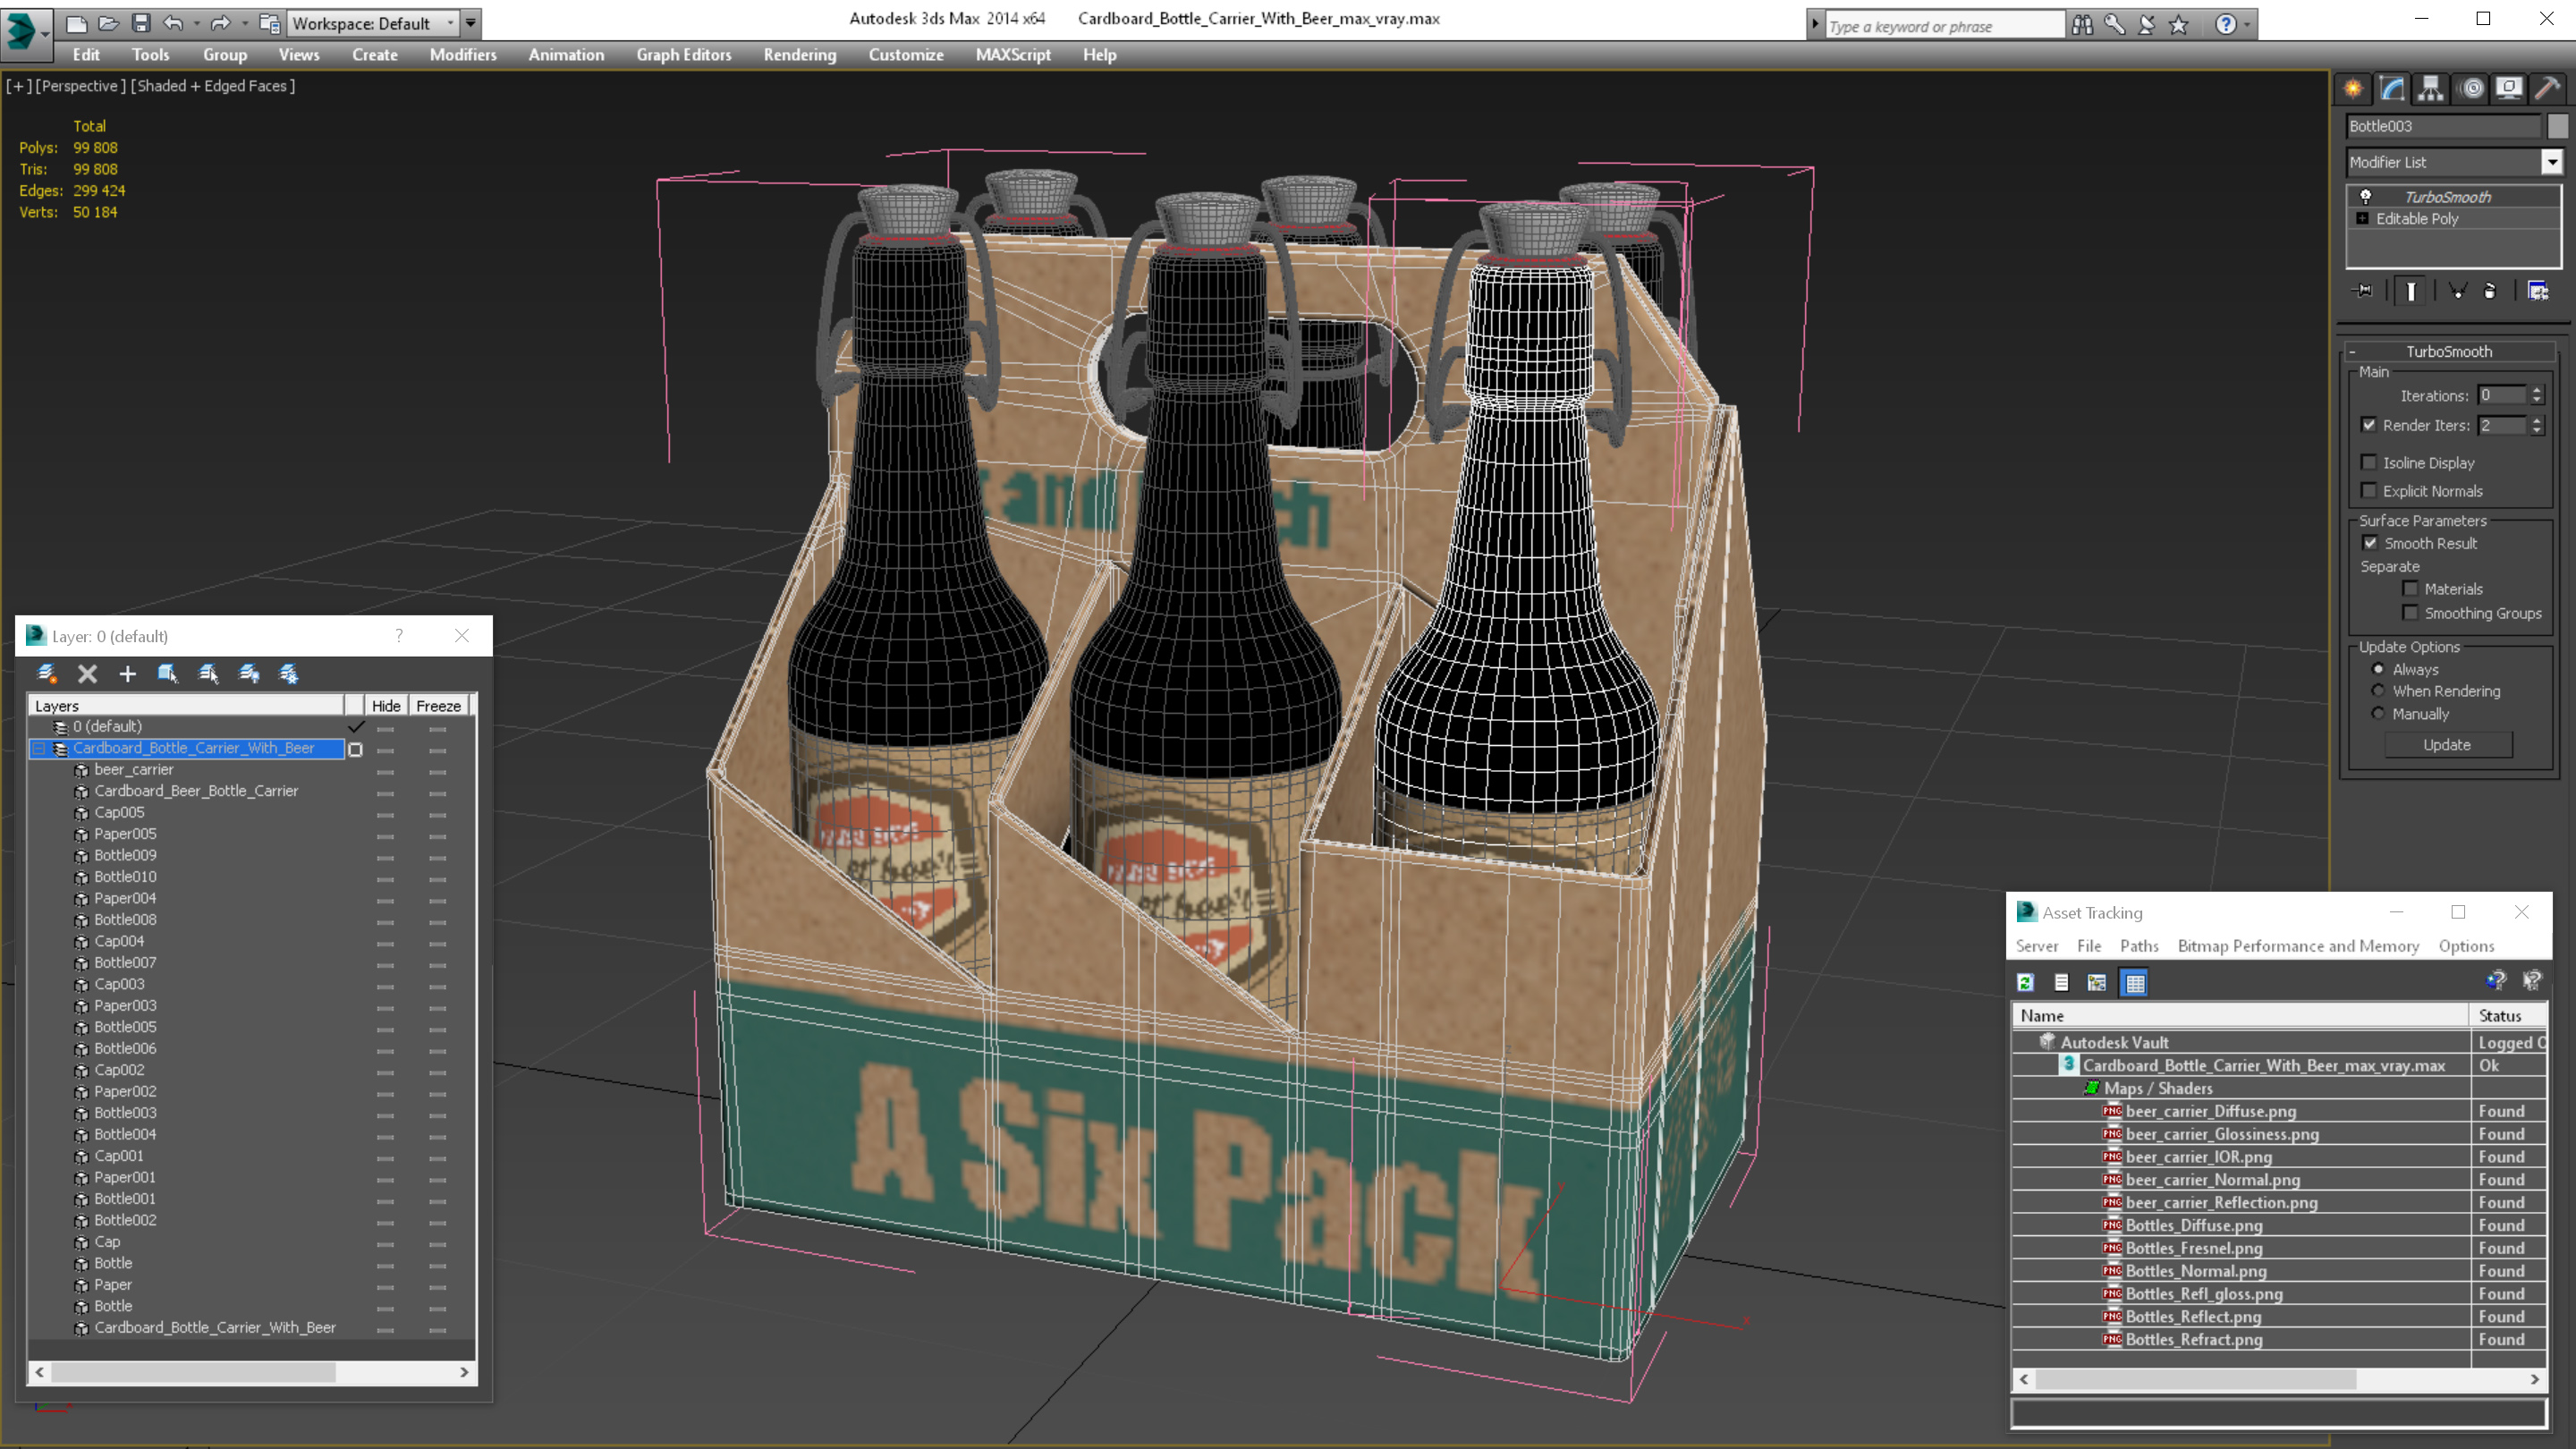Click the Perspective viewport label
Viewport: 2576px width, 1449px height.
pos(80,86)
